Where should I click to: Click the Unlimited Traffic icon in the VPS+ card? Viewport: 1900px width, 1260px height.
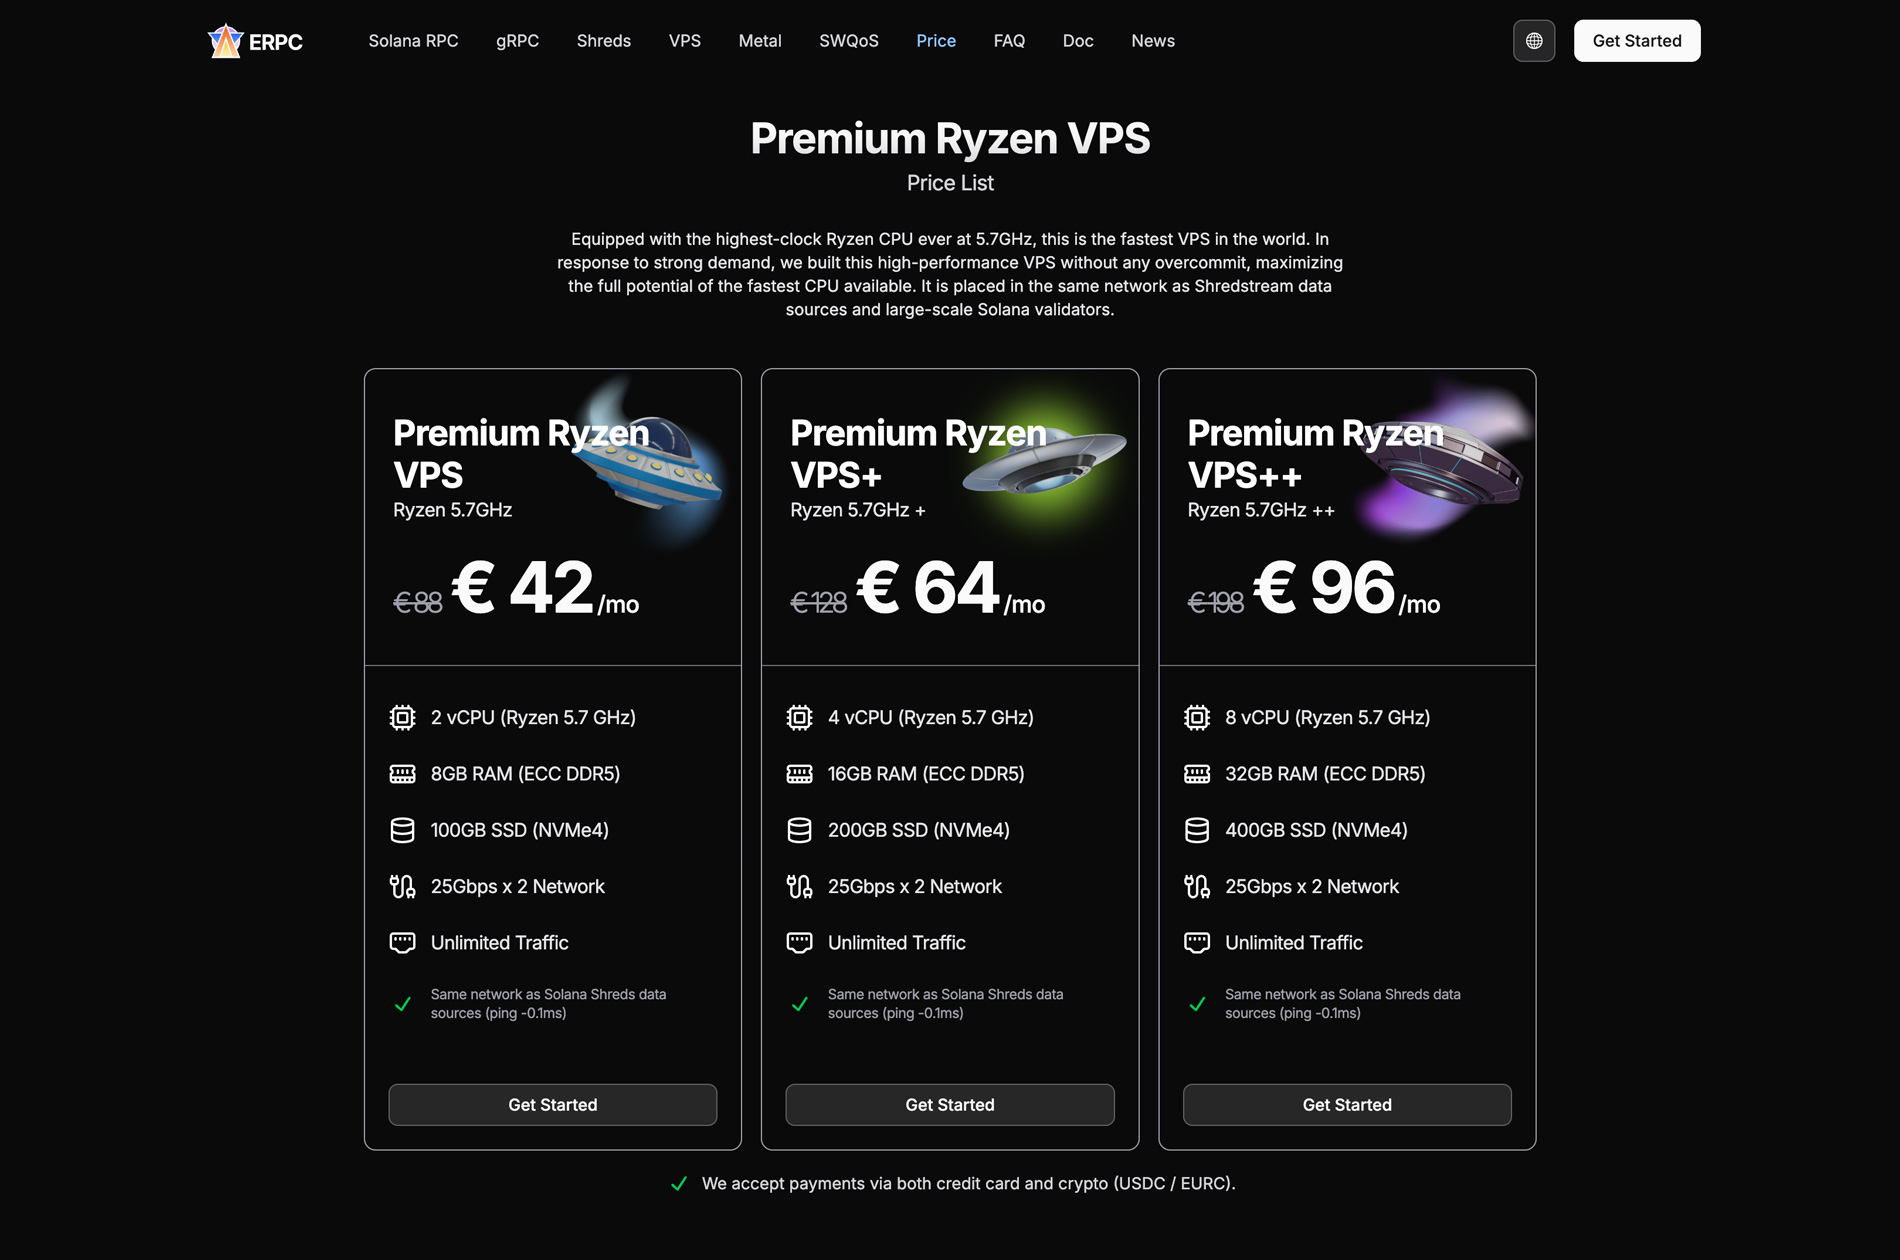coord(799,942)
